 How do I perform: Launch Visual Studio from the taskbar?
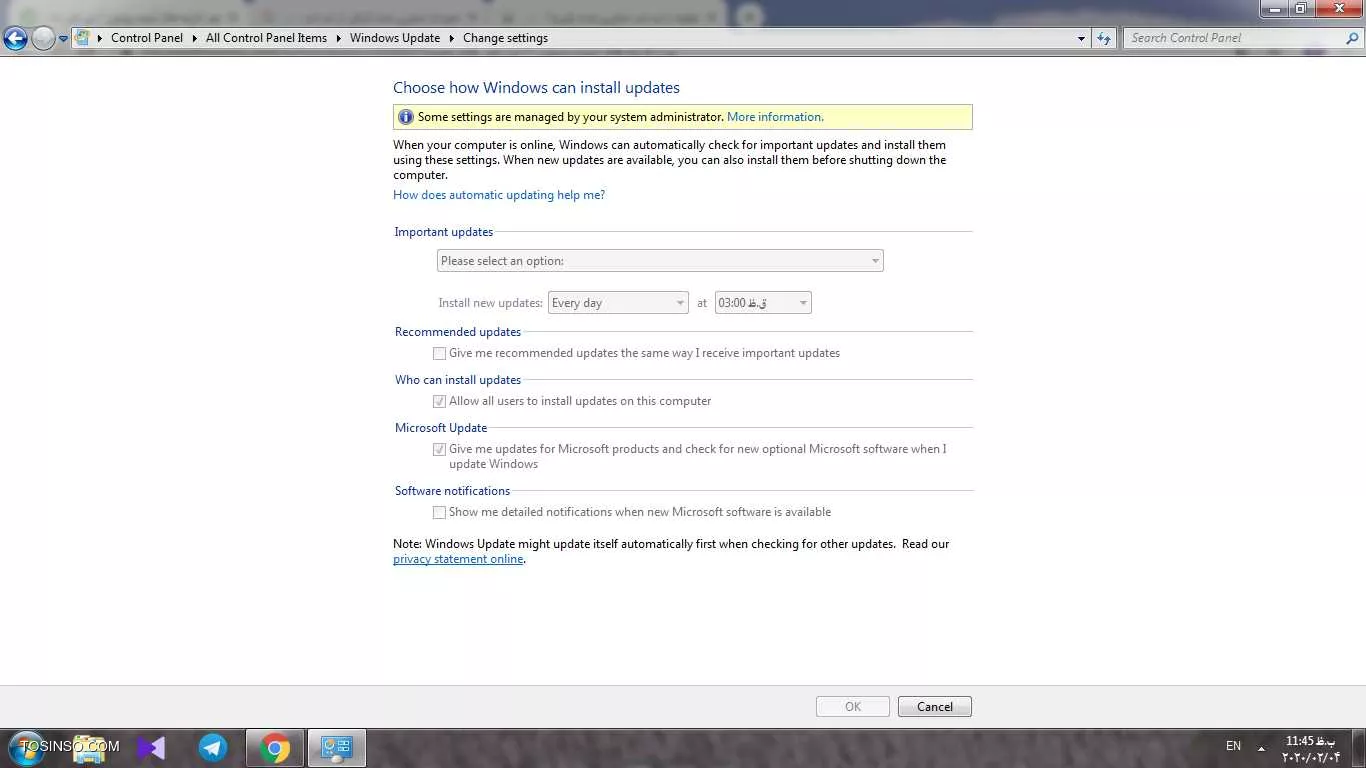point(151,748)
